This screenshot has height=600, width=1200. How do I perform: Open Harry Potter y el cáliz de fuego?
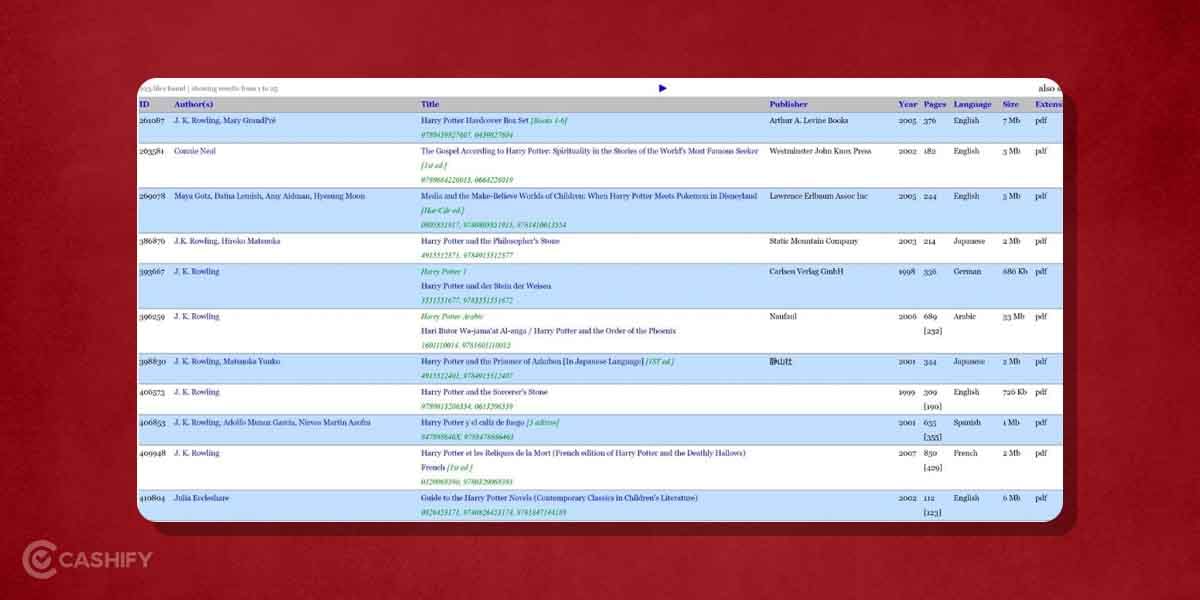472,422
